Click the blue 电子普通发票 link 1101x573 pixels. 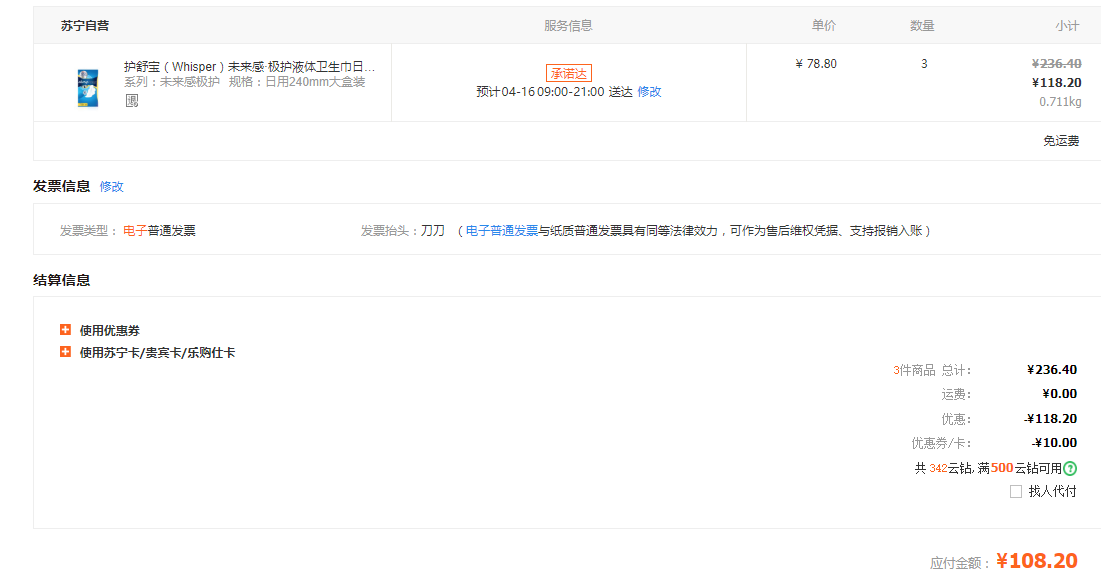pos(502,230)
